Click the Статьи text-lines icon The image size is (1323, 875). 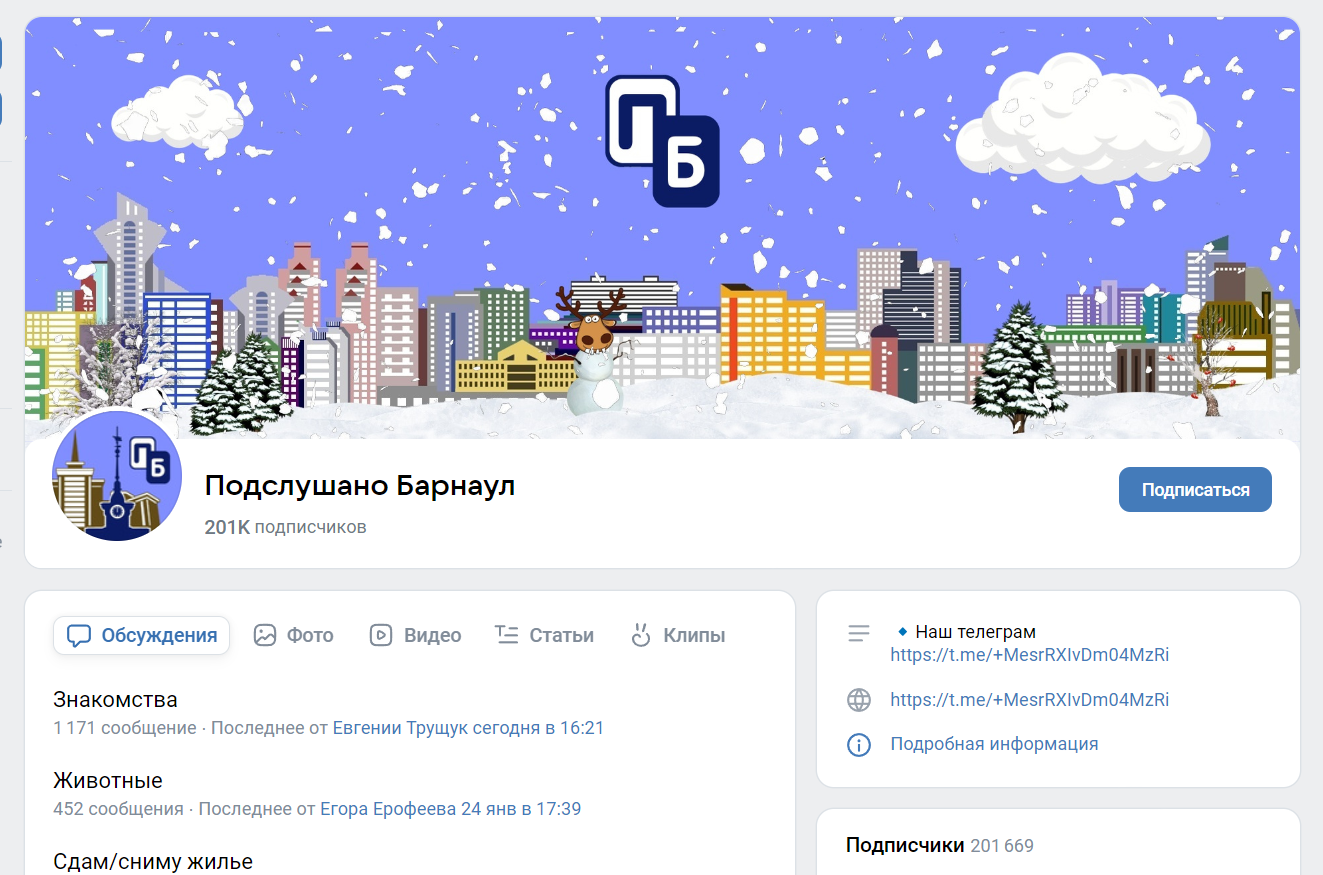(x=507, y=635)
